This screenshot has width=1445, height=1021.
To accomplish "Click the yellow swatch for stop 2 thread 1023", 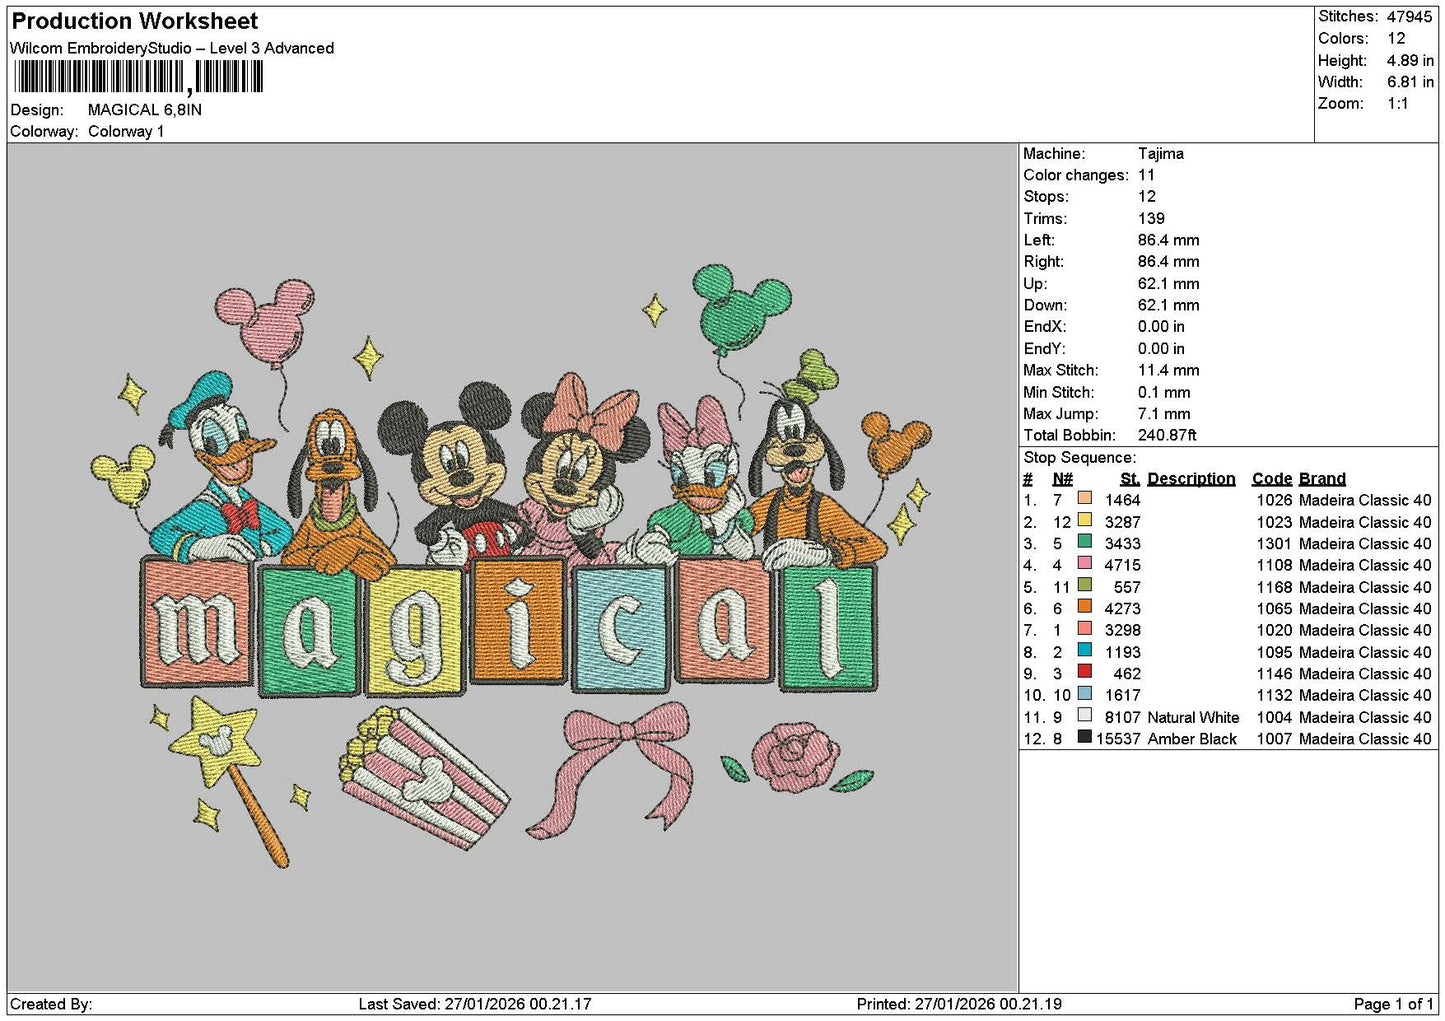I will click(1084, 520).
